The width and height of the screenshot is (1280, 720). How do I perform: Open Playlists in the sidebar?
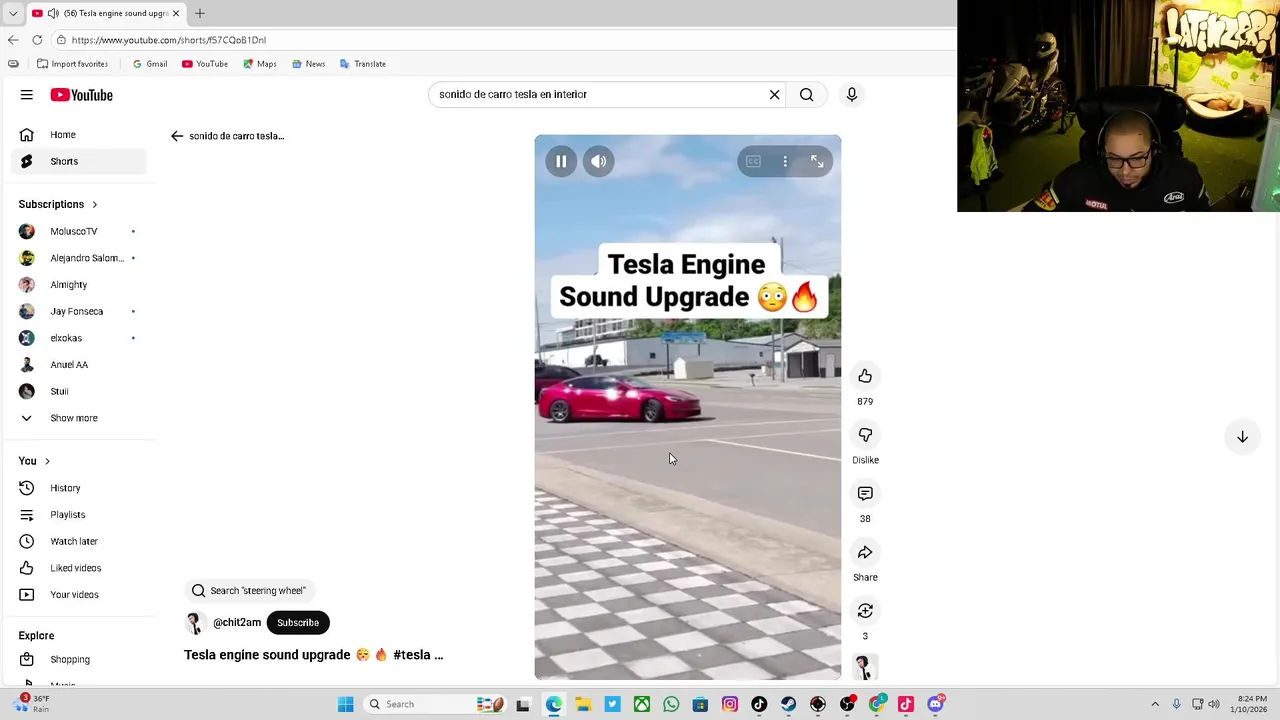pyautogui.click(x=79, y=515)
